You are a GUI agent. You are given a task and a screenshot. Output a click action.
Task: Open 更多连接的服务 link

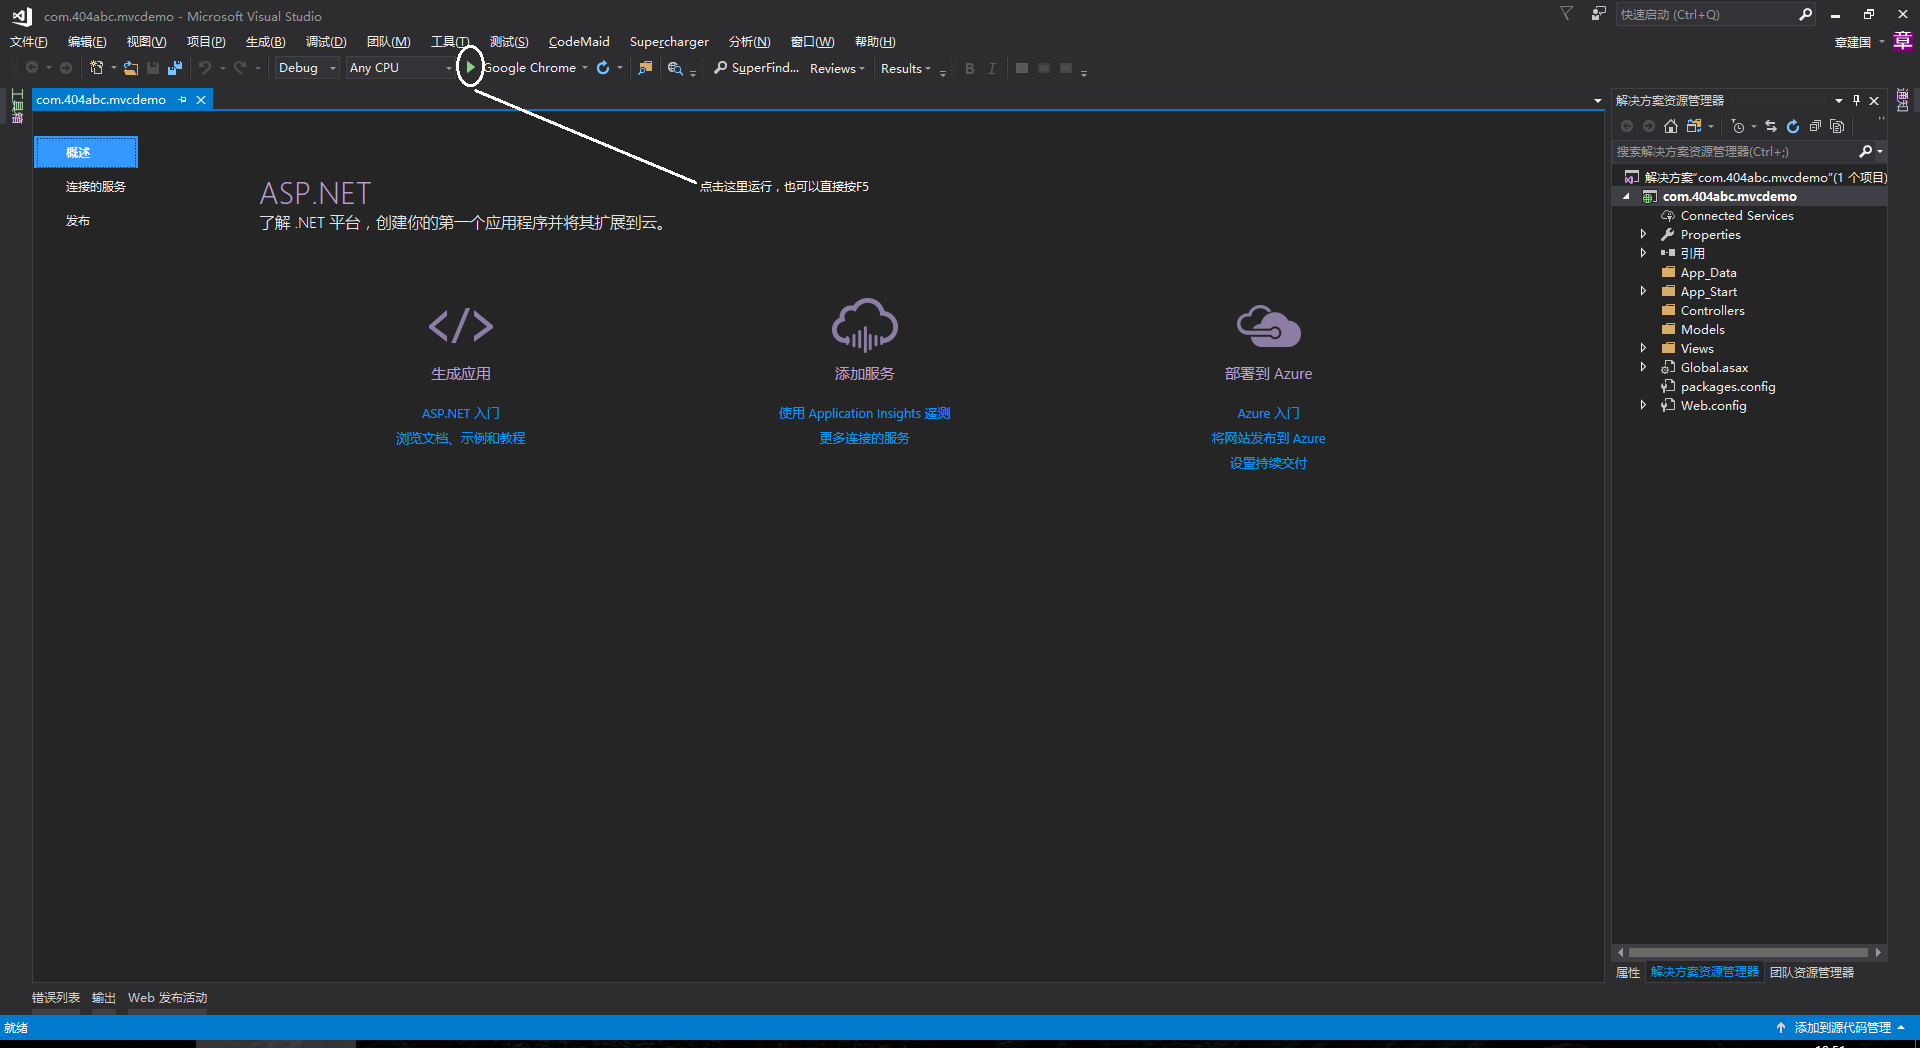click(x=864, y=438)
